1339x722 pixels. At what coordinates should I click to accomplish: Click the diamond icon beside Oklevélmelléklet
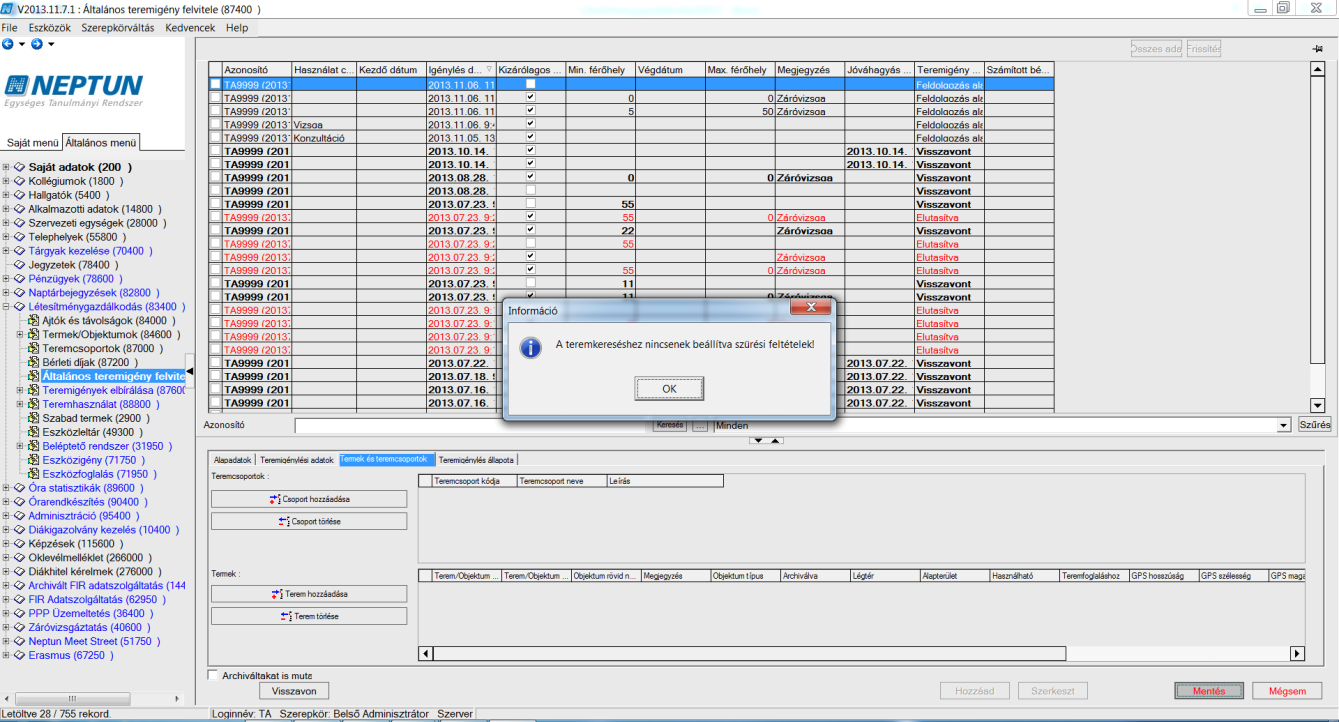point(20,558)
